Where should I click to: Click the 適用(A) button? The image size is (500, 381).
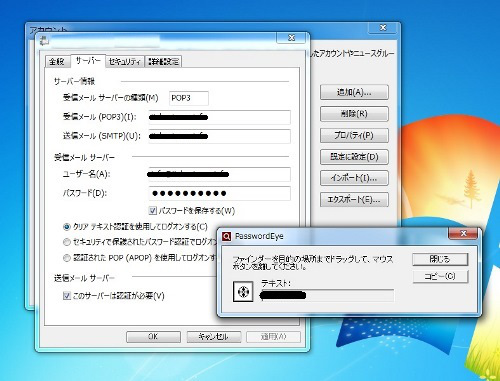(x=273, y=337)
